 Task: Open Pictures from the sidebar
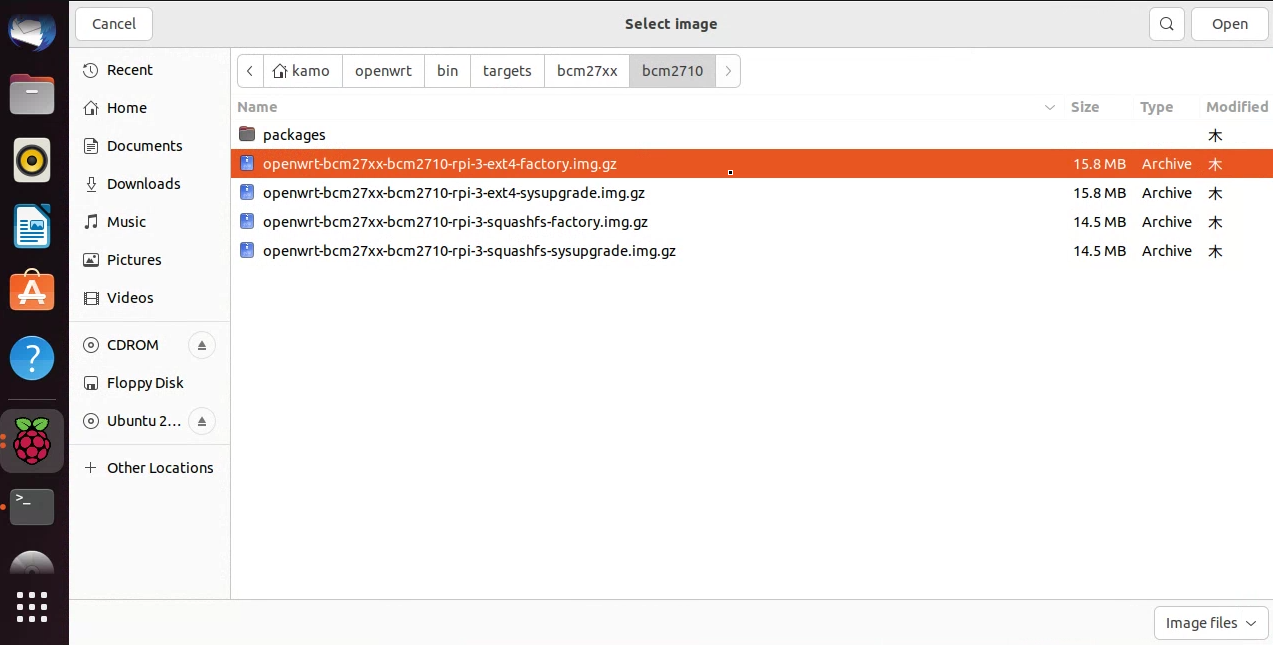pos(150,260)
